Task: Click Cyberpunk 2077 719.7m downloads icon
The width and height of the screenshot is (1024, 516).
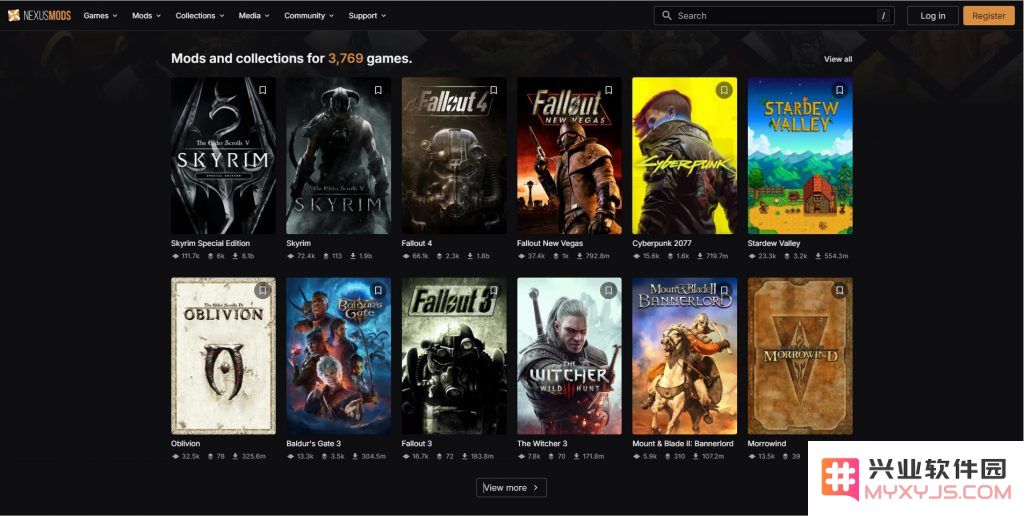Action: (699, 256)
